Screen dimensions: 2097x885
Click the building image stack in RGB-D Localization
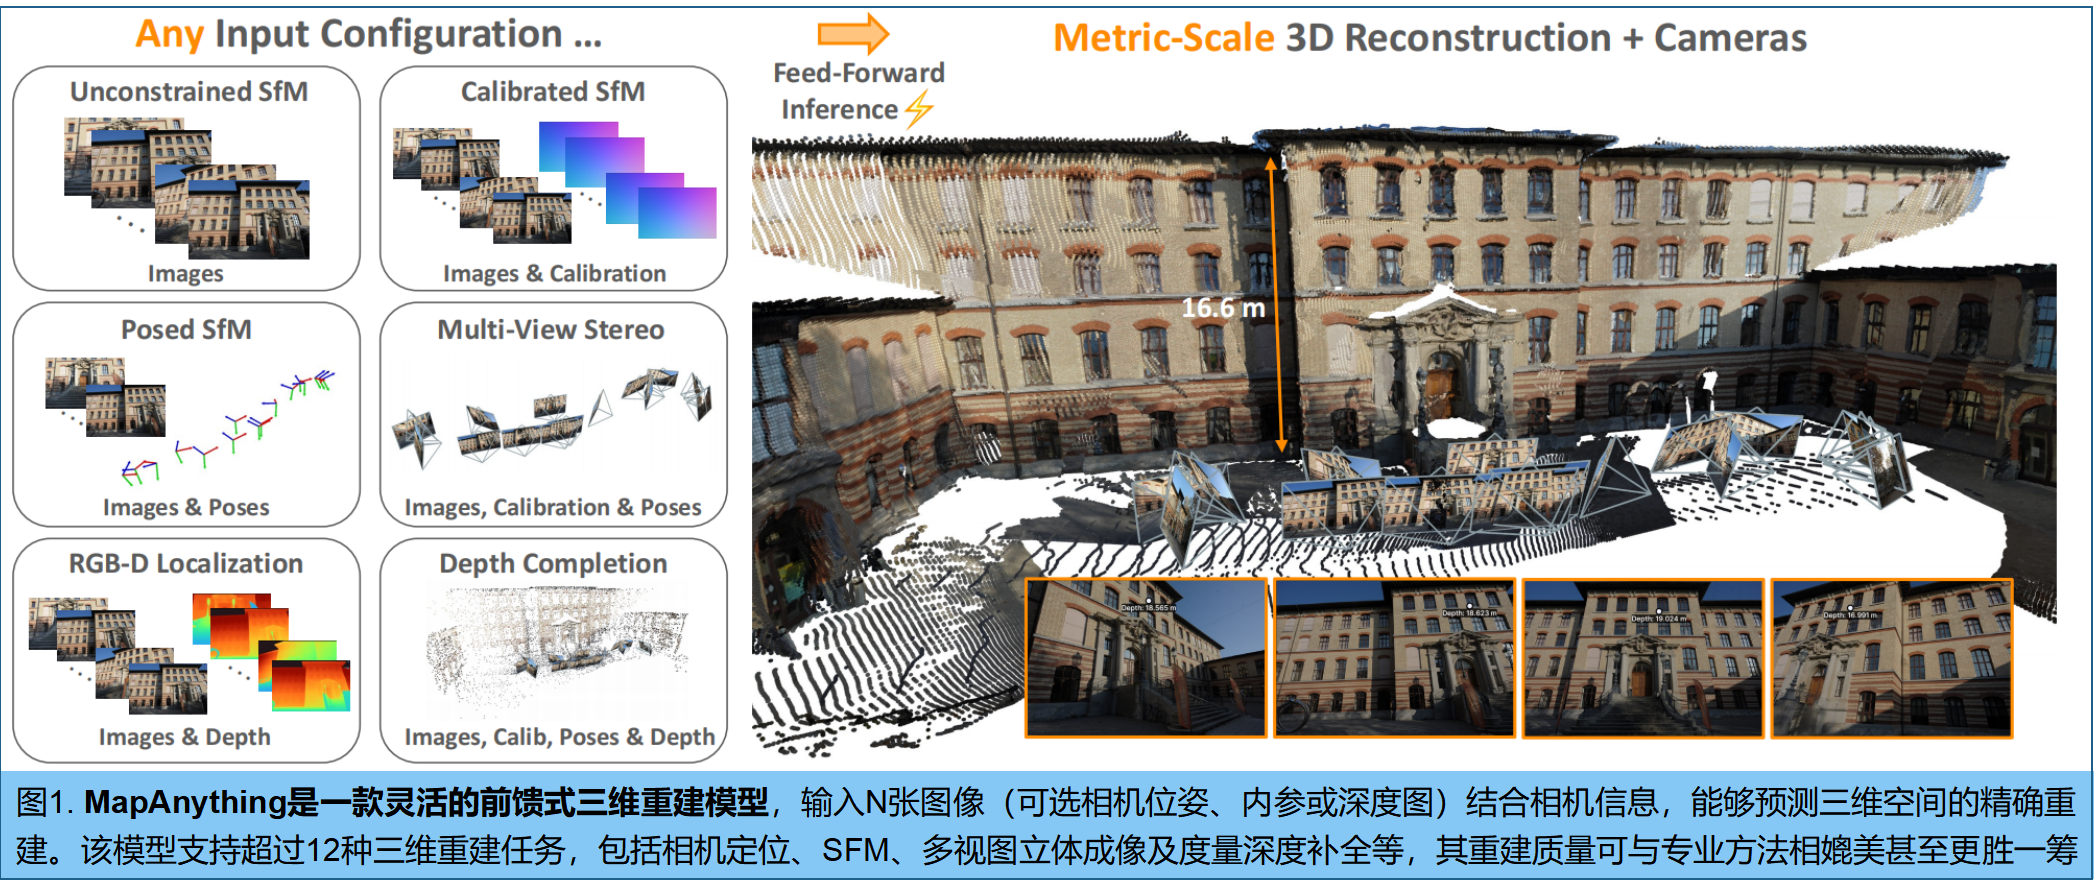pyautogui.click(x=118, y=655)
